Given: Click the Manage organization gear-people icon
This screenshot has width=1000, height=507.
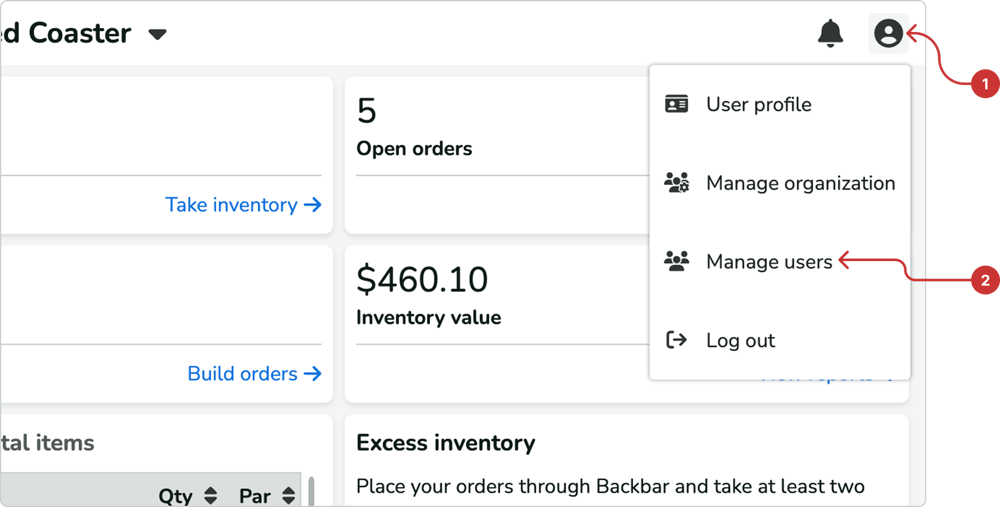Looking at the screenshot, I should (676, 183).
